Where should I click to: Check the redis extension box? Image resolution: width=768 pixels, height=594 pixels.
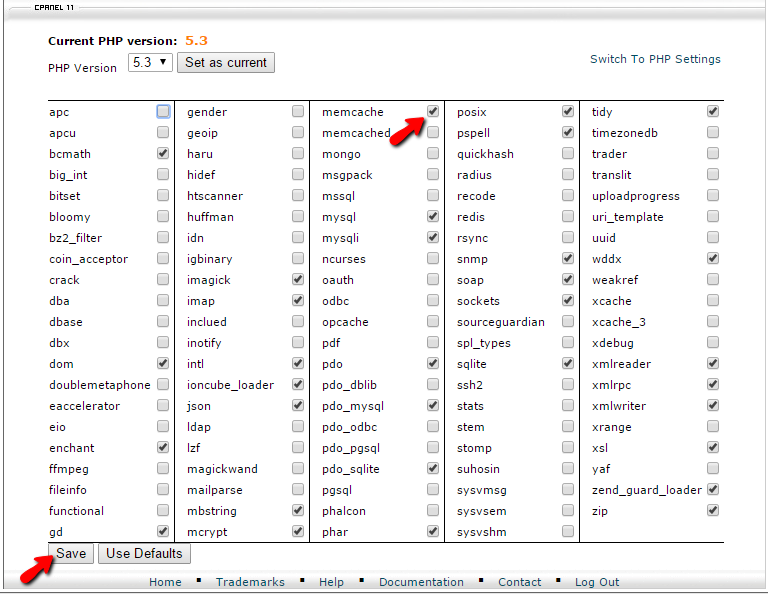tap(568, 217)
